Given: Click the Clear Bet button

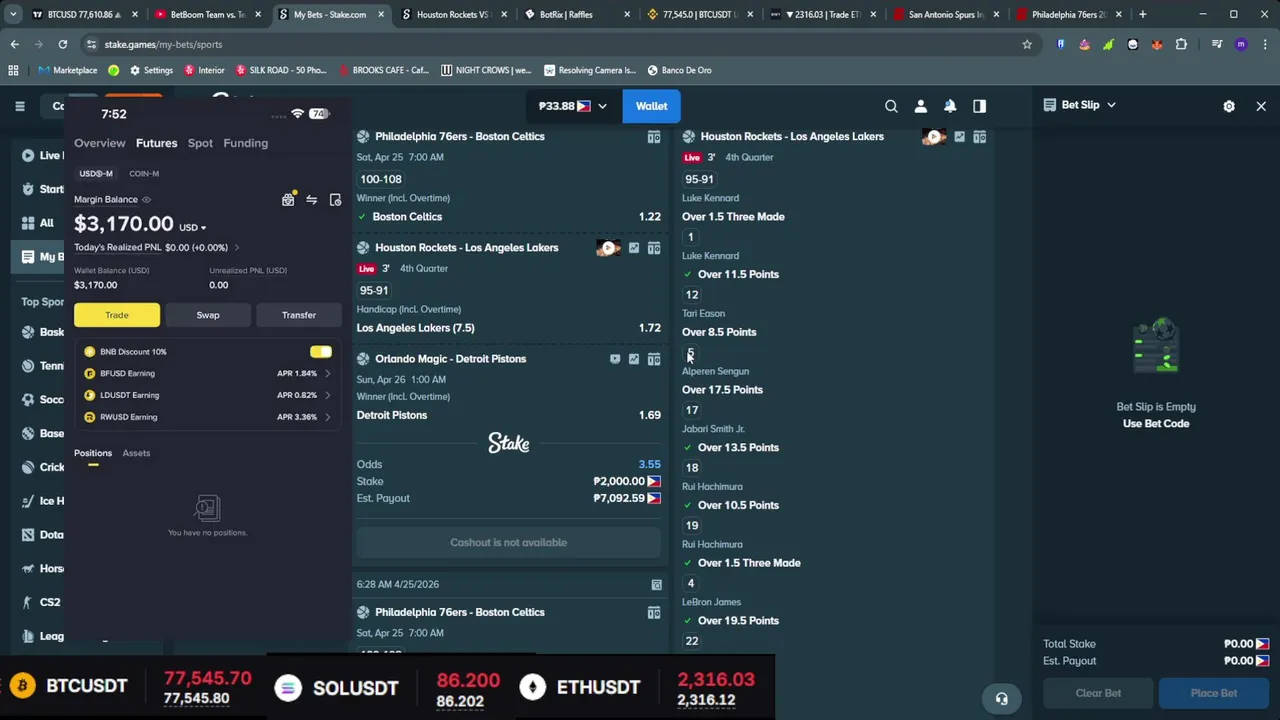Looking at the screenshot, I should click(x=1098, y=693).
